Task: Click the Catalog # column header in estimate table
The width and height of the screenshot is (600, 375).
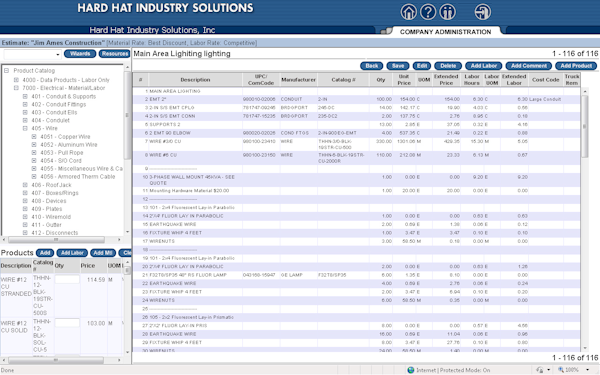Action: coord(343,80)
